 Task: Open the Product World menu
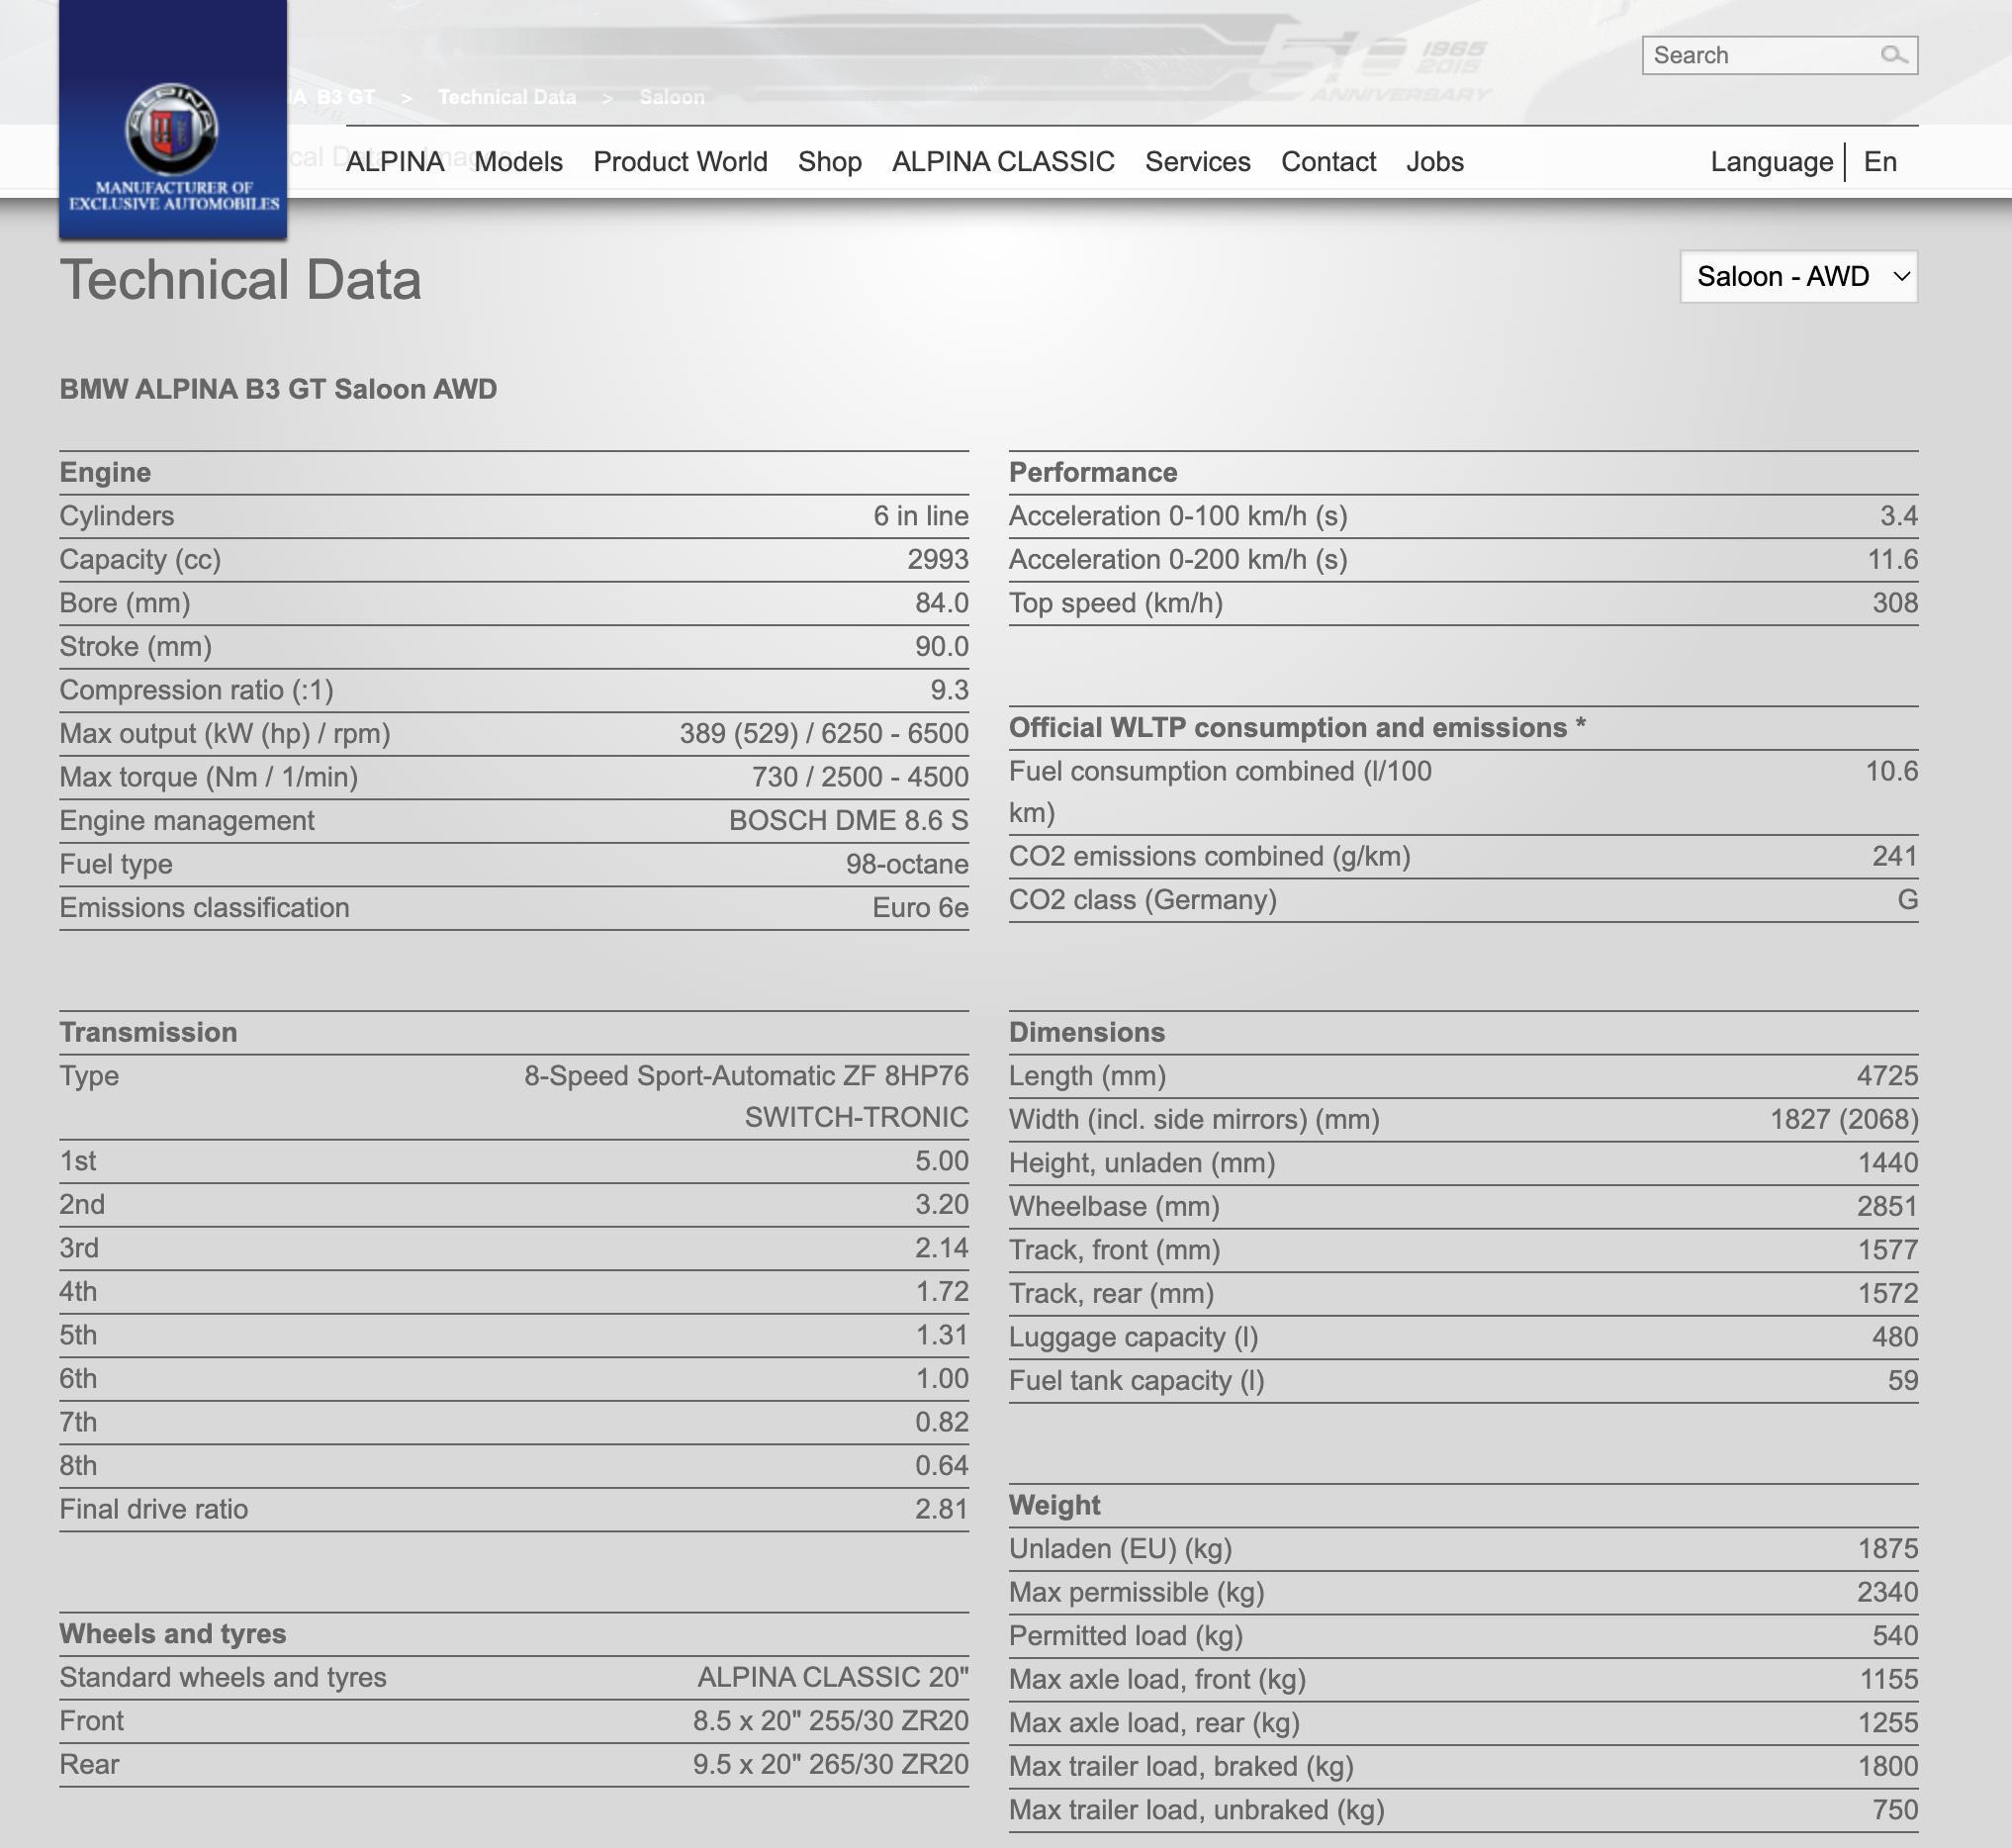click(680, 162)
